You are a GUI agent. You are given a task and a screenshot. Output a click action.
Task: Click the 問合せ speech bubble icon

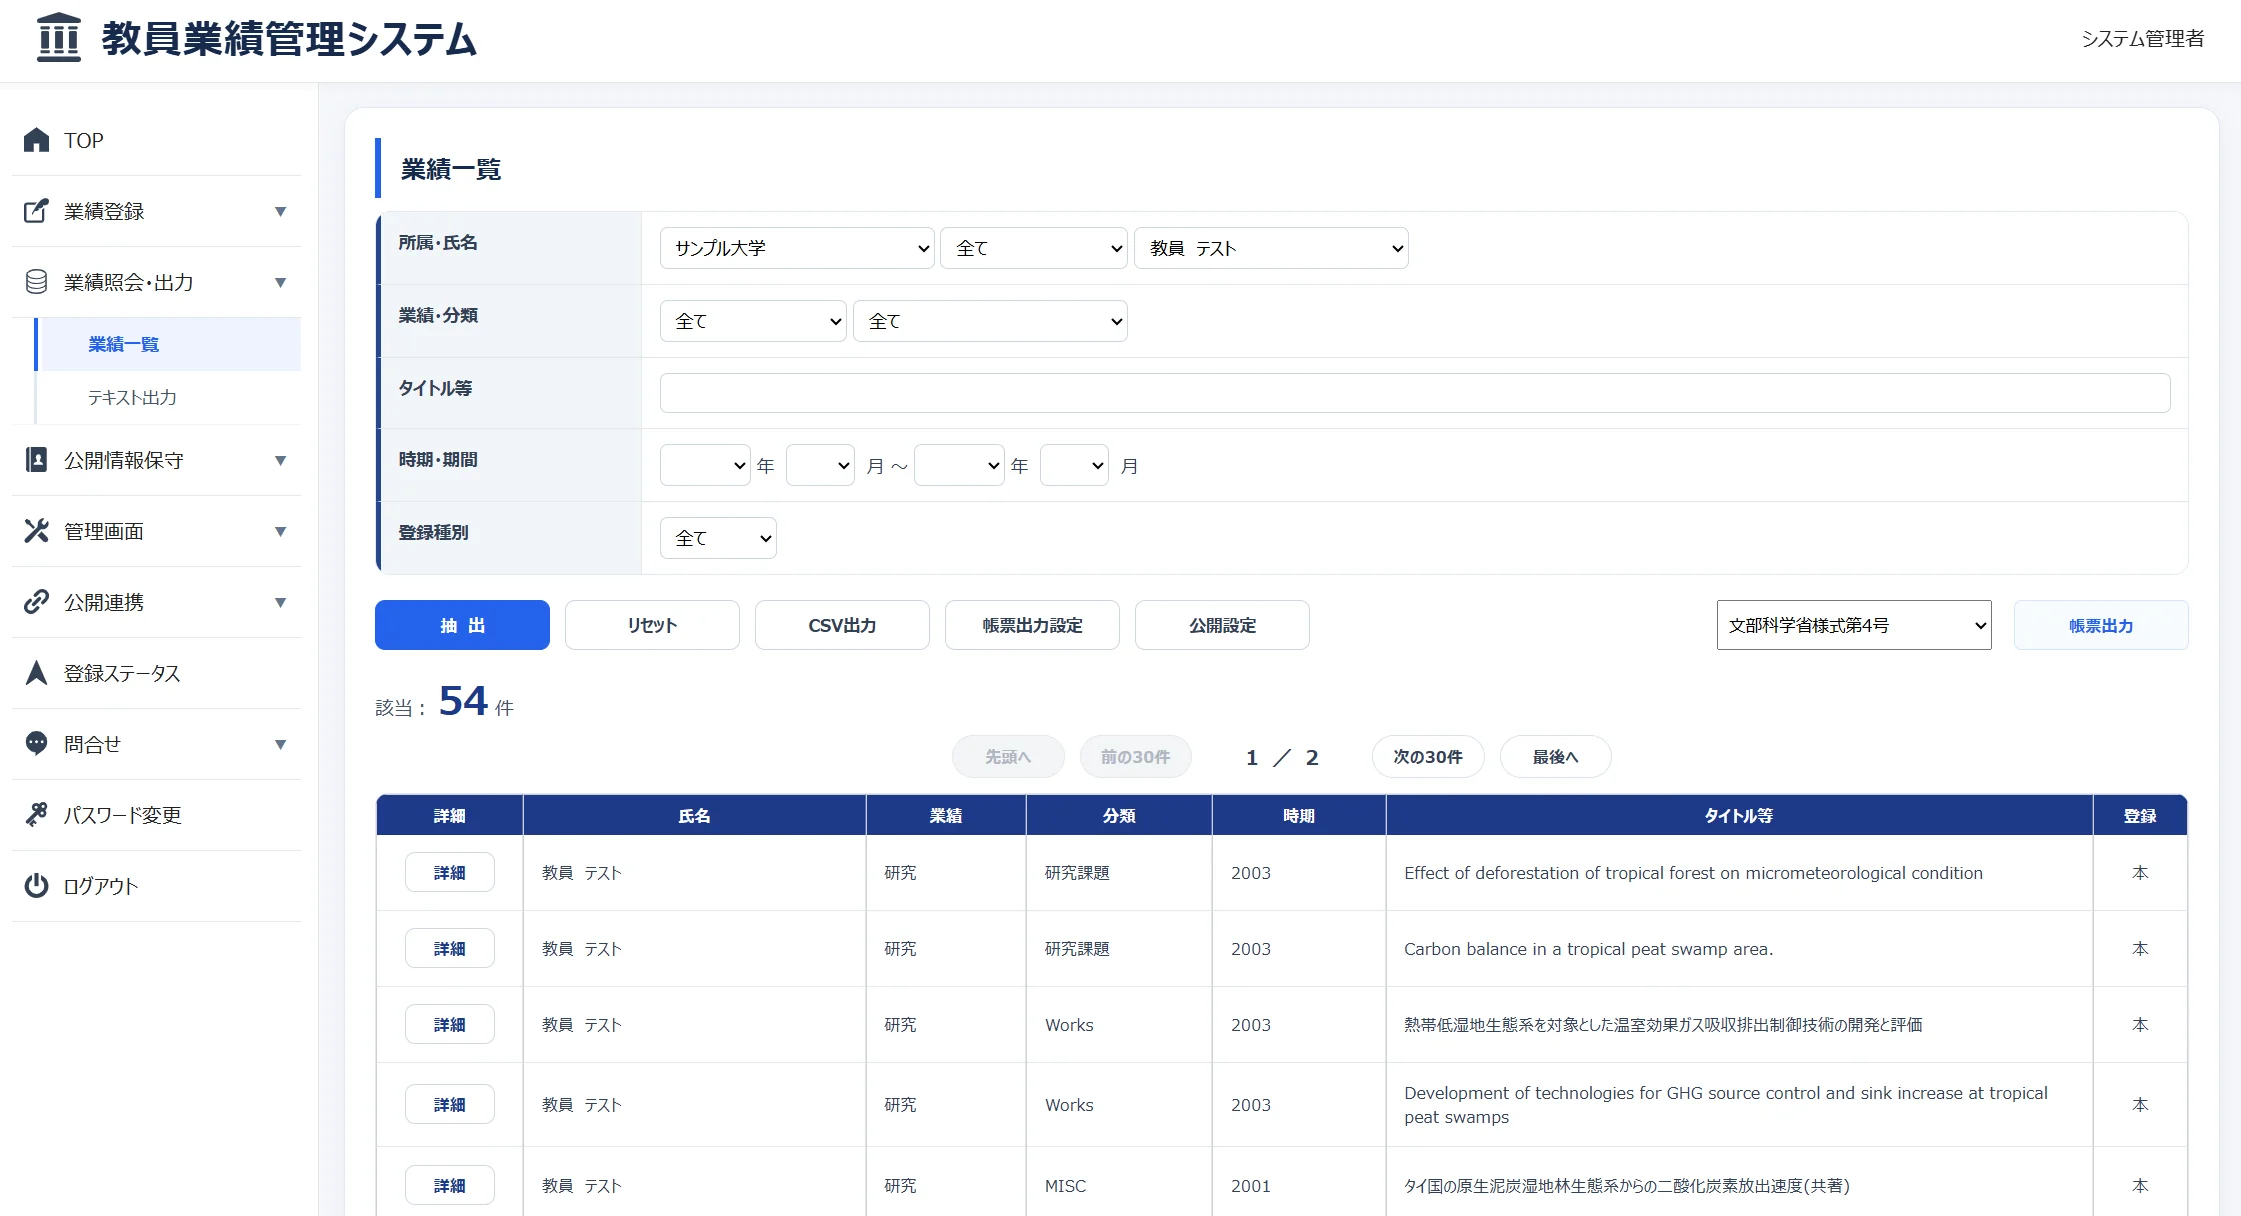pyautogui.click(x=36, y=744)
